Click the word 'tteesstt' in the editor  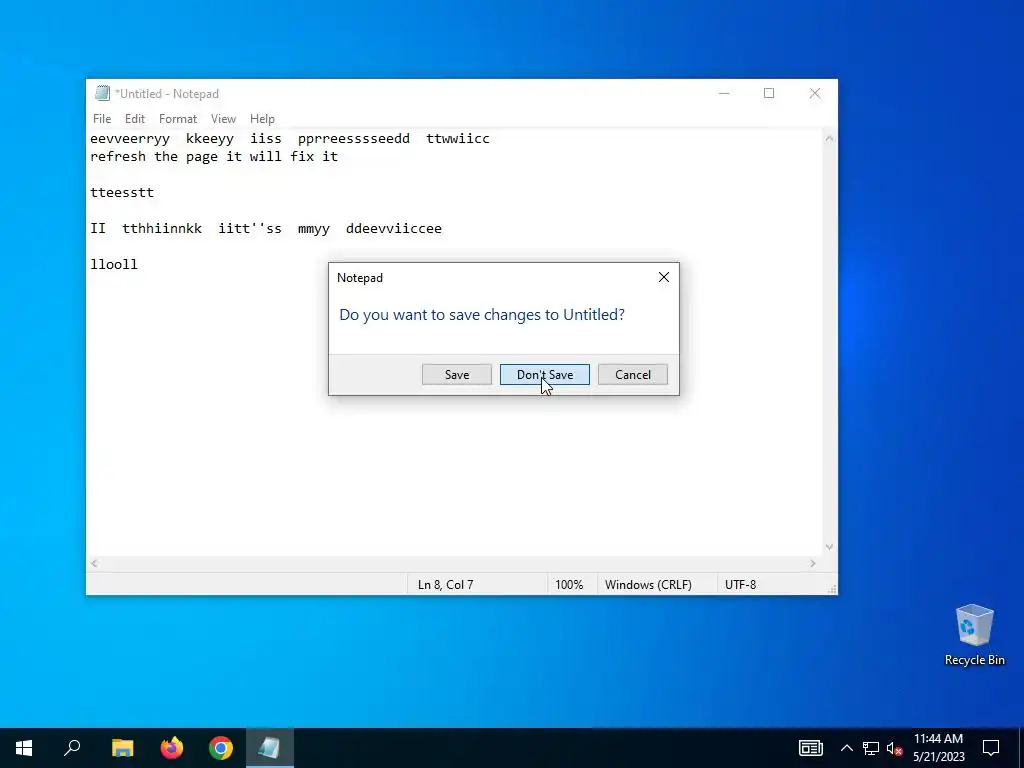(122, 193)
